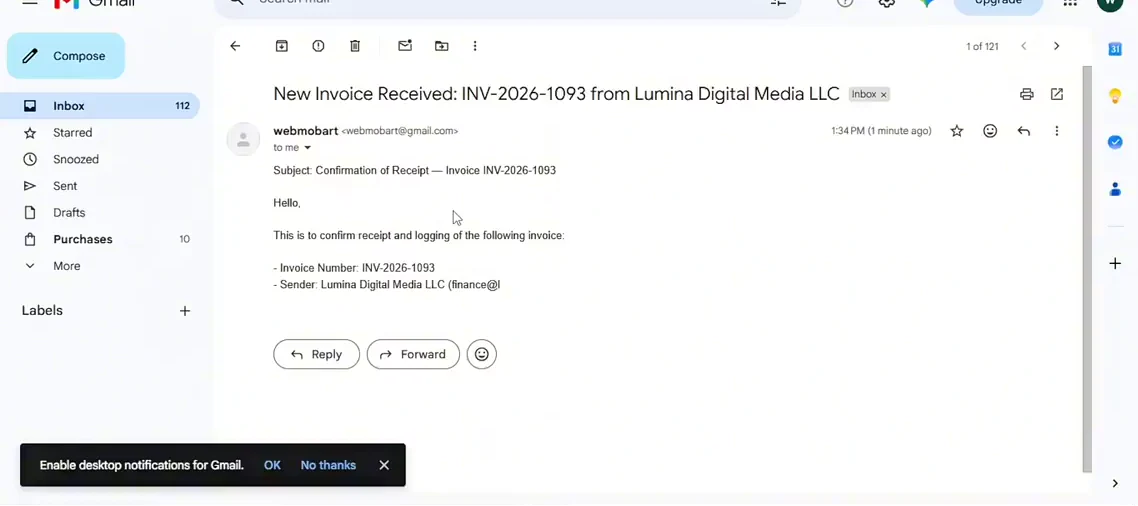The height and width of the screenshot is (506, 1138).
Task: Click emoji reaction button beside Forward
Action: pos(482,354)
